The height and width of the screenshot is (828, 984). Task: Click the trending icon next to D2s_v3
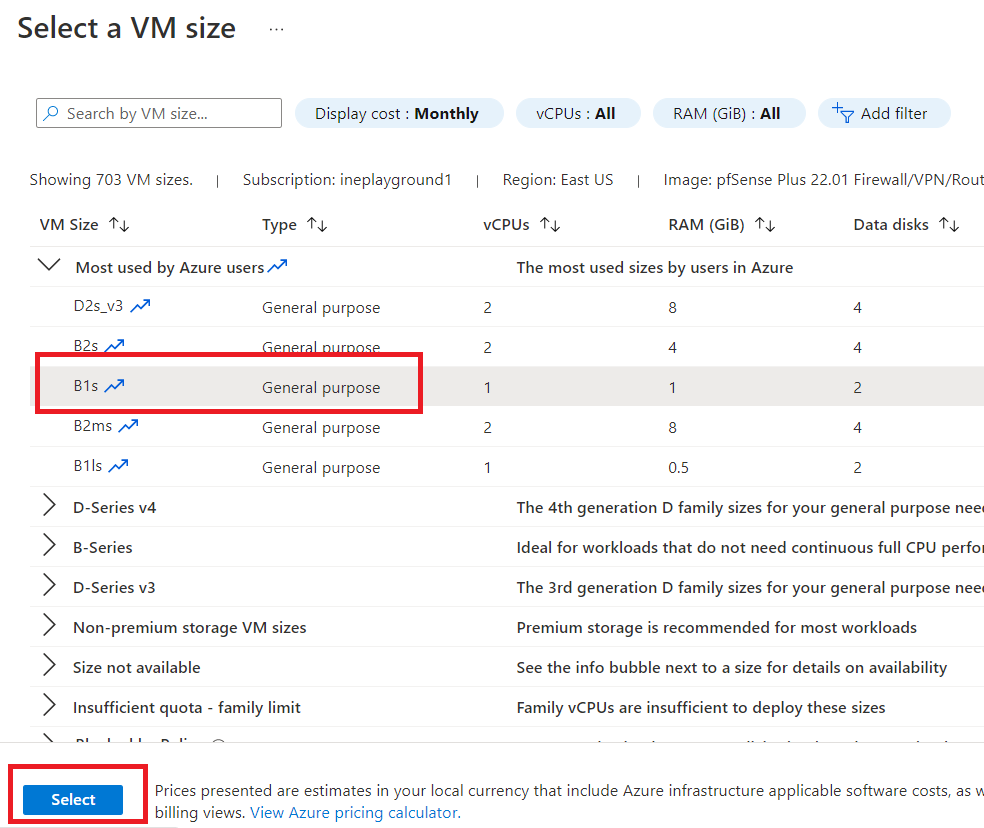pos(140,306)
